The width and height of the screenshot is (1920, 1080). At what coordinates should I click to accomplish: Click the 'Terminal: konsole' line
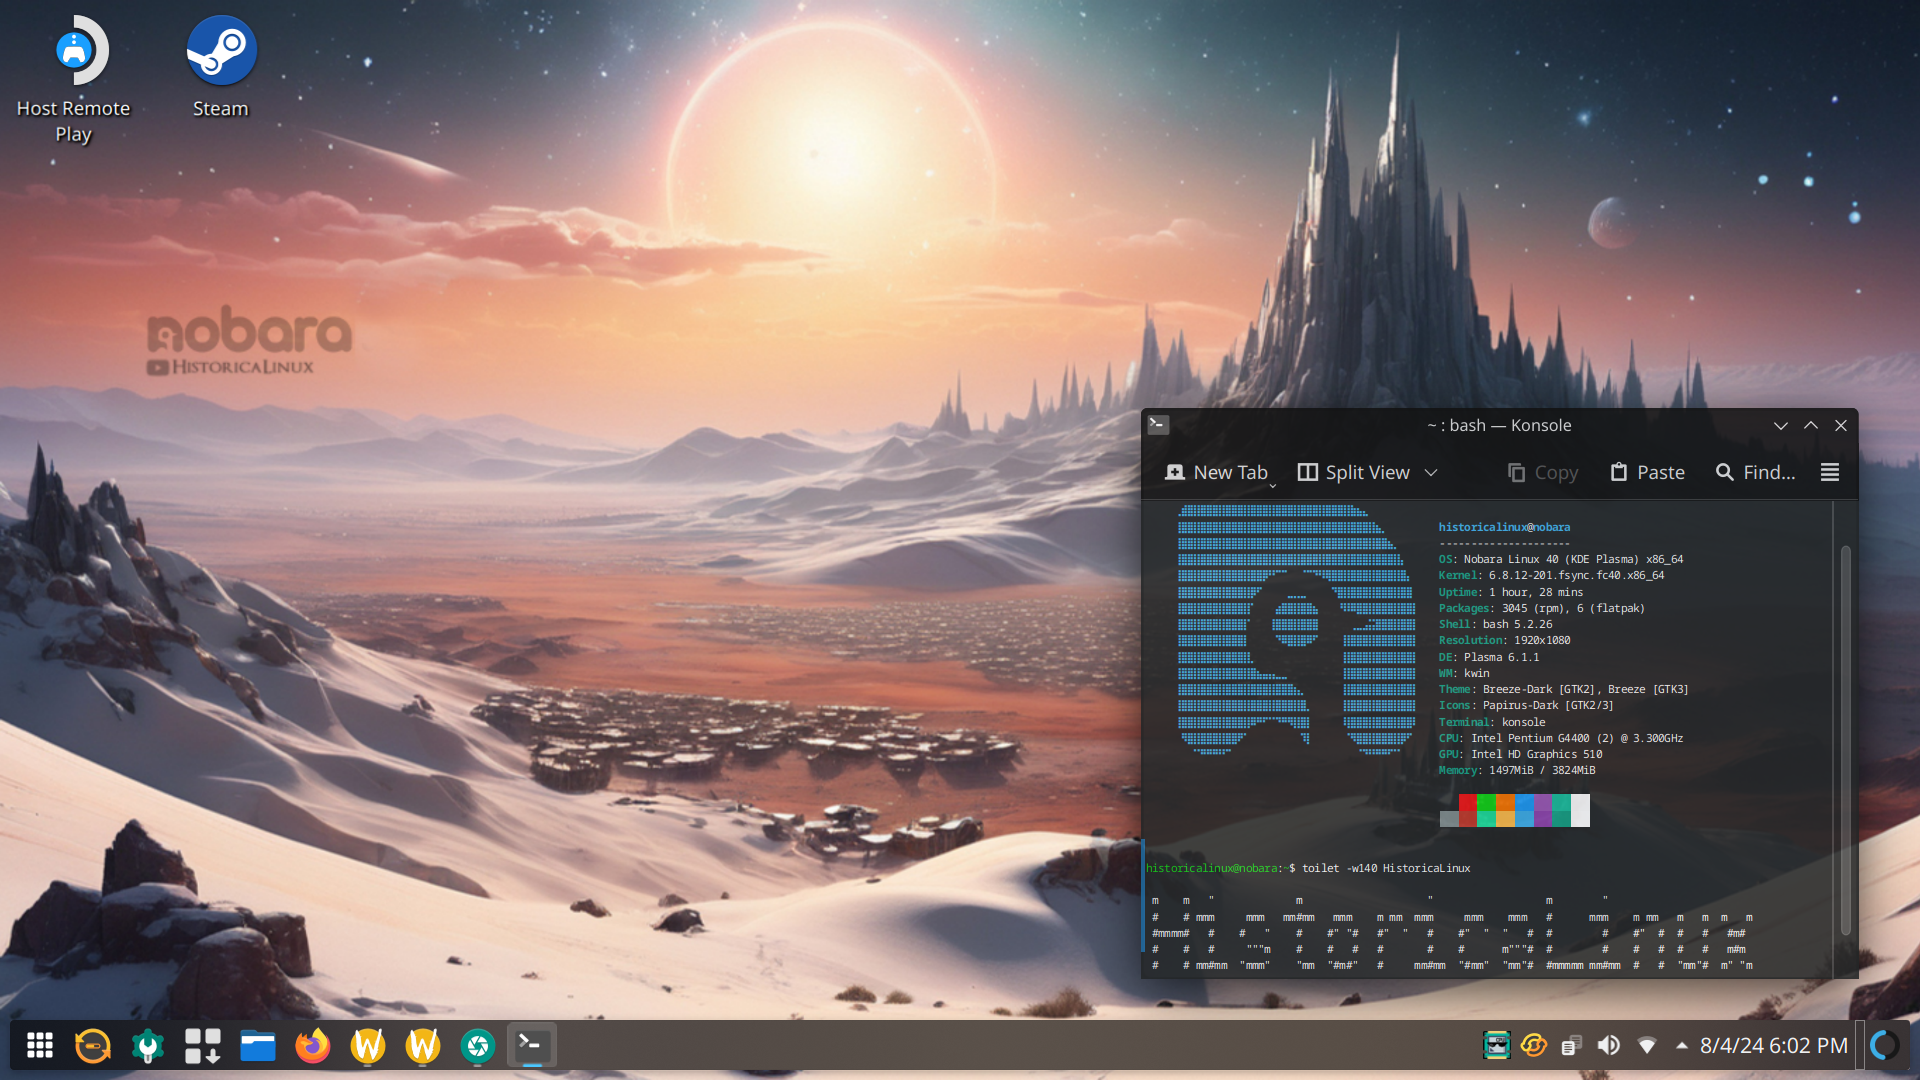click(x=1491, y=722)
